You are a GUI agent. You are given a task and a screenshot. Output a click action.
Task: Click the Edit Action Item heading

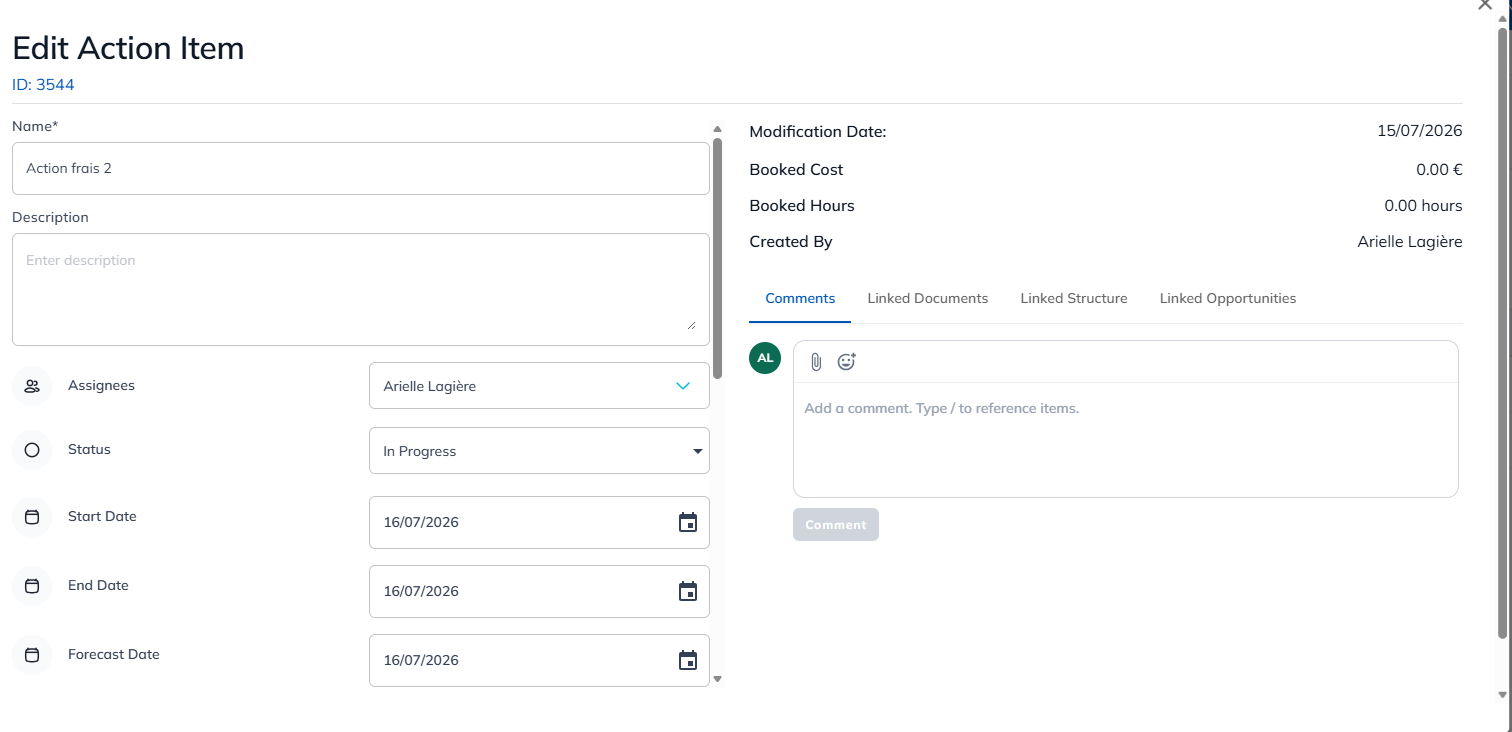pos(128,48)
